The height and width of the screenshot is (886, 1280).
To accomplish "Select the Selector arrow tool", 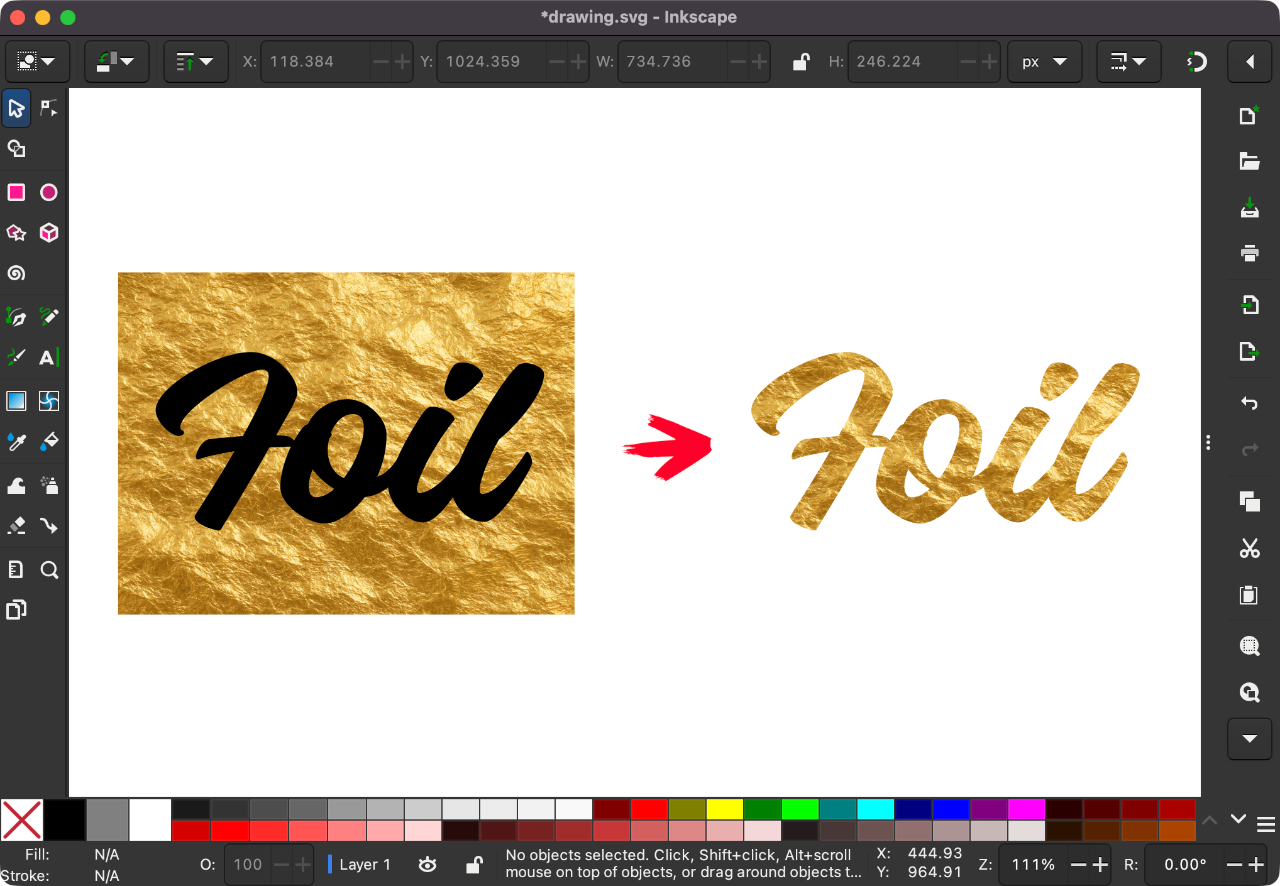I will click(16, 108).
